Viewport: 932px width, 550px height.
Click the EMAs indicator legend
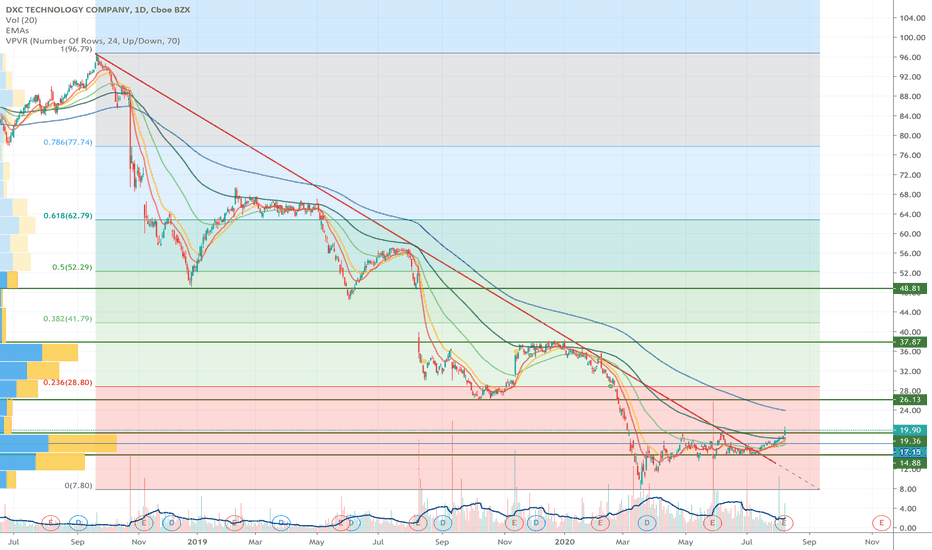point(17,30)
